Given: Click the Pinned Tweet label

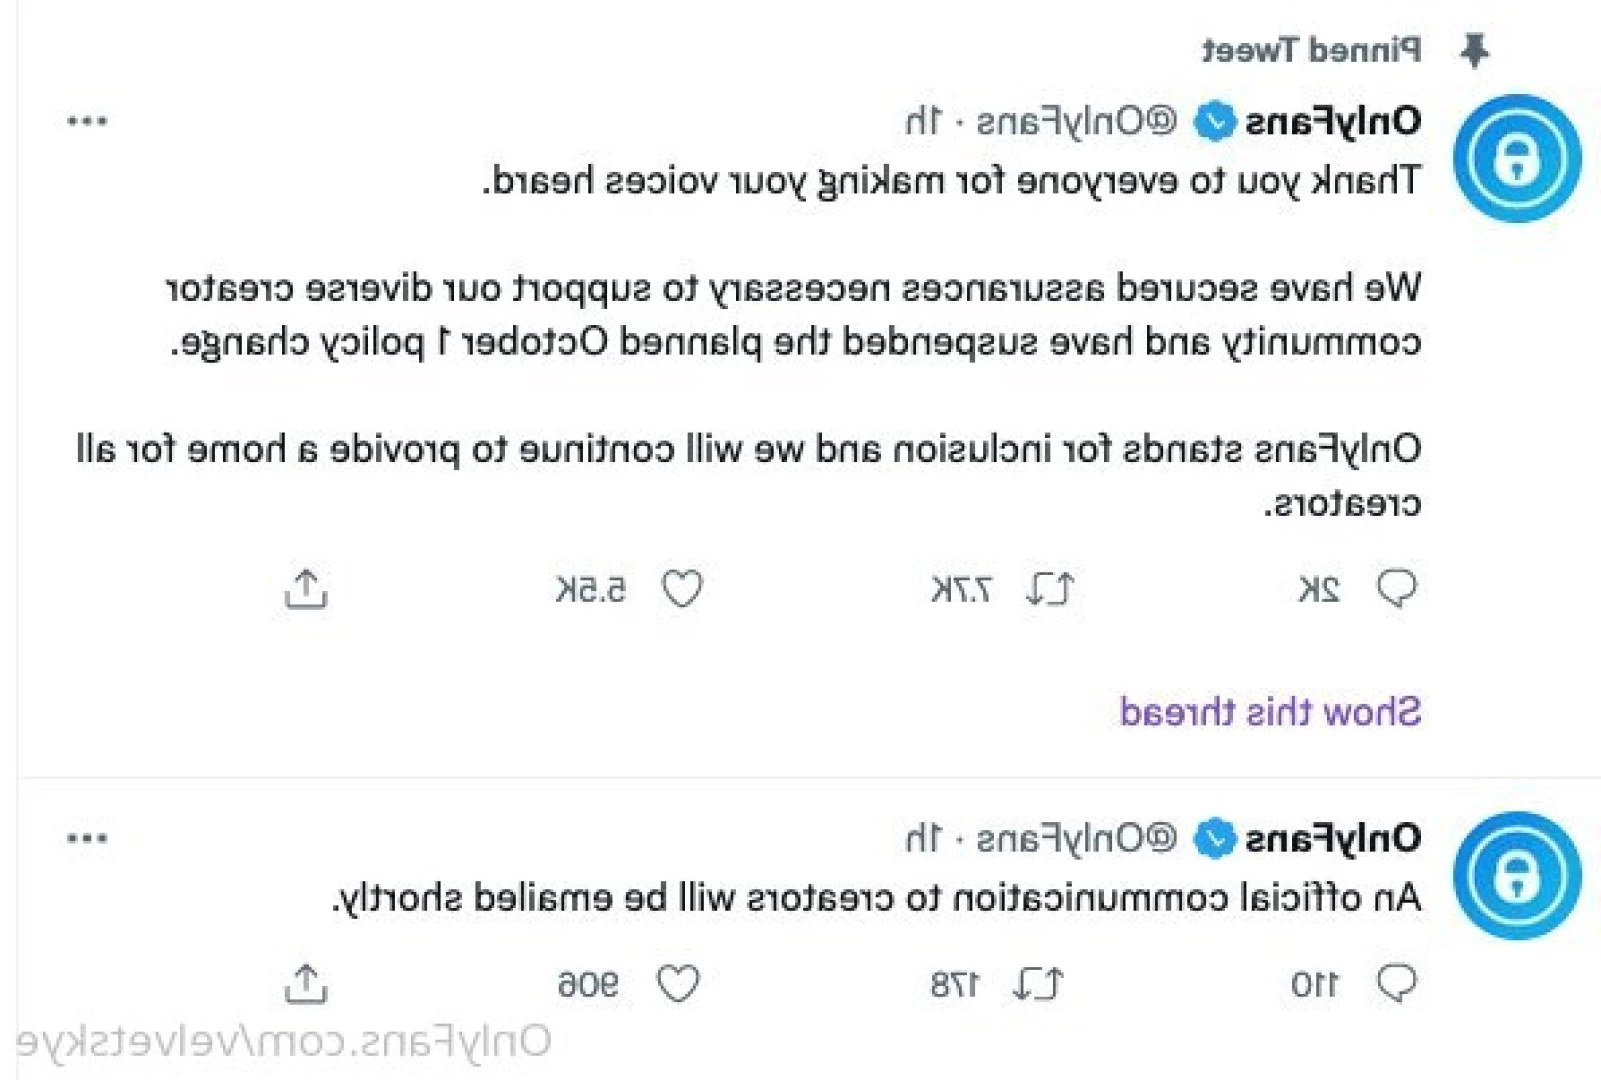Looking at the screenshot, I should [1311, 50].
